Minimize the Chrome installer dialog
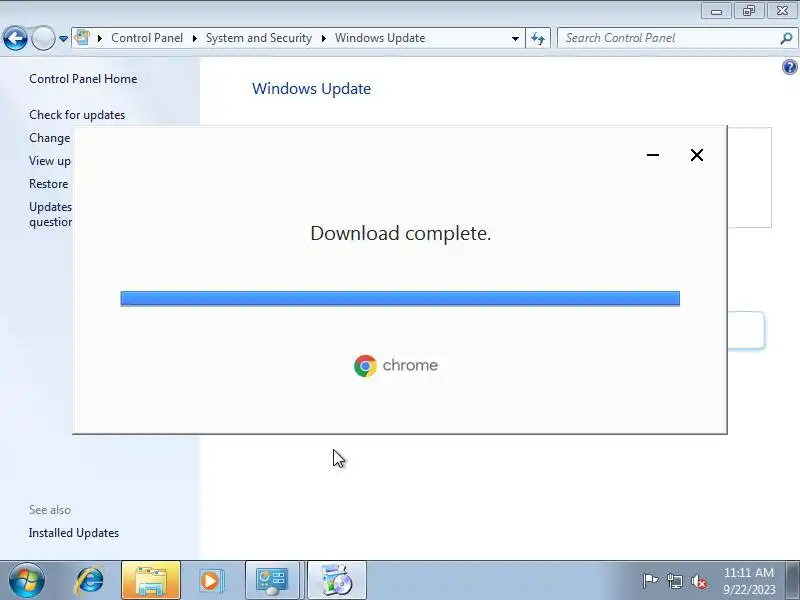800x600 pixels. [653, 155]
